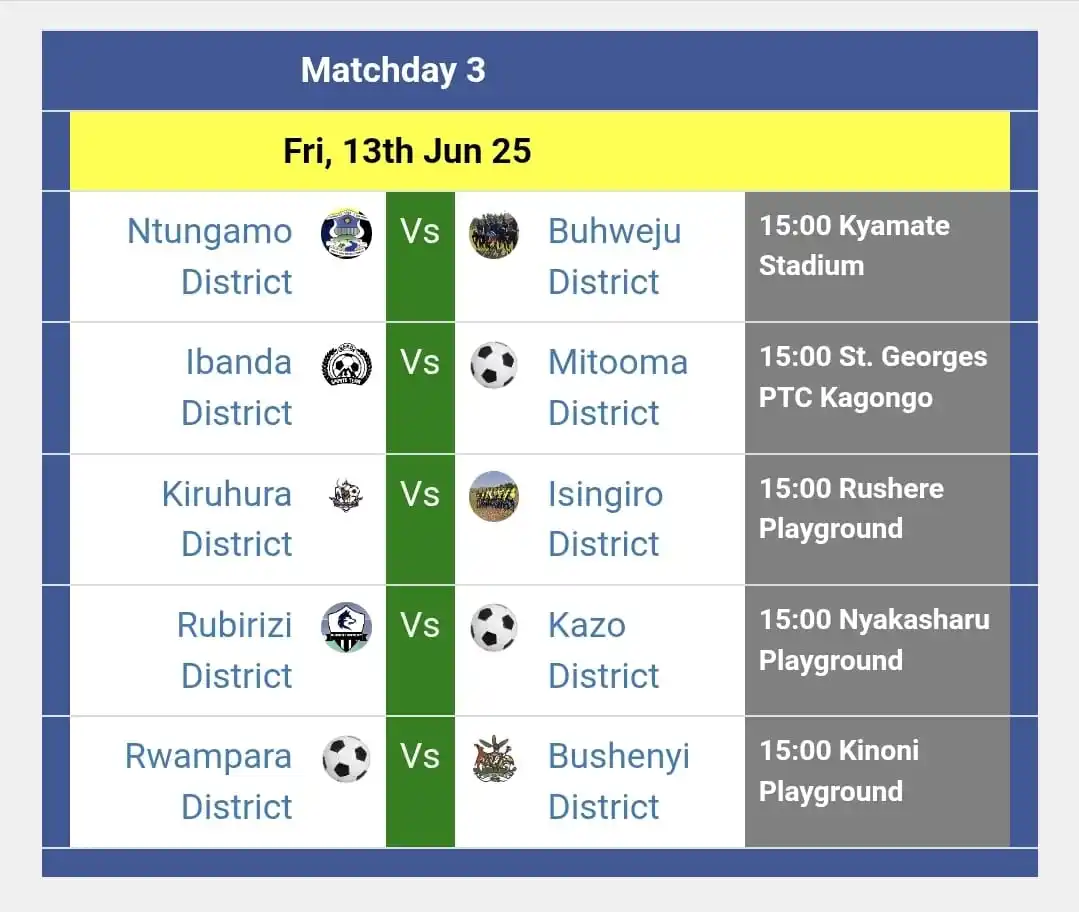Click the Kiruhura District team logo
Image resolution: width=1079 pixels, height=912 pixels.
point(346,495)
